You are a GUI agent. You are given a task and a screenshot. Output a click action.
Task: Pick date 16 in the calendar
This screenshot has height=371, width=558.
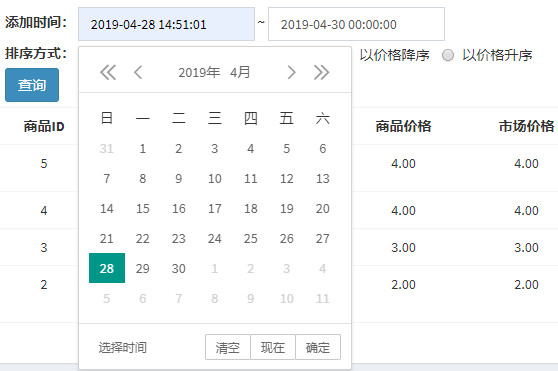pyautogui.click(x=179, y=208)
